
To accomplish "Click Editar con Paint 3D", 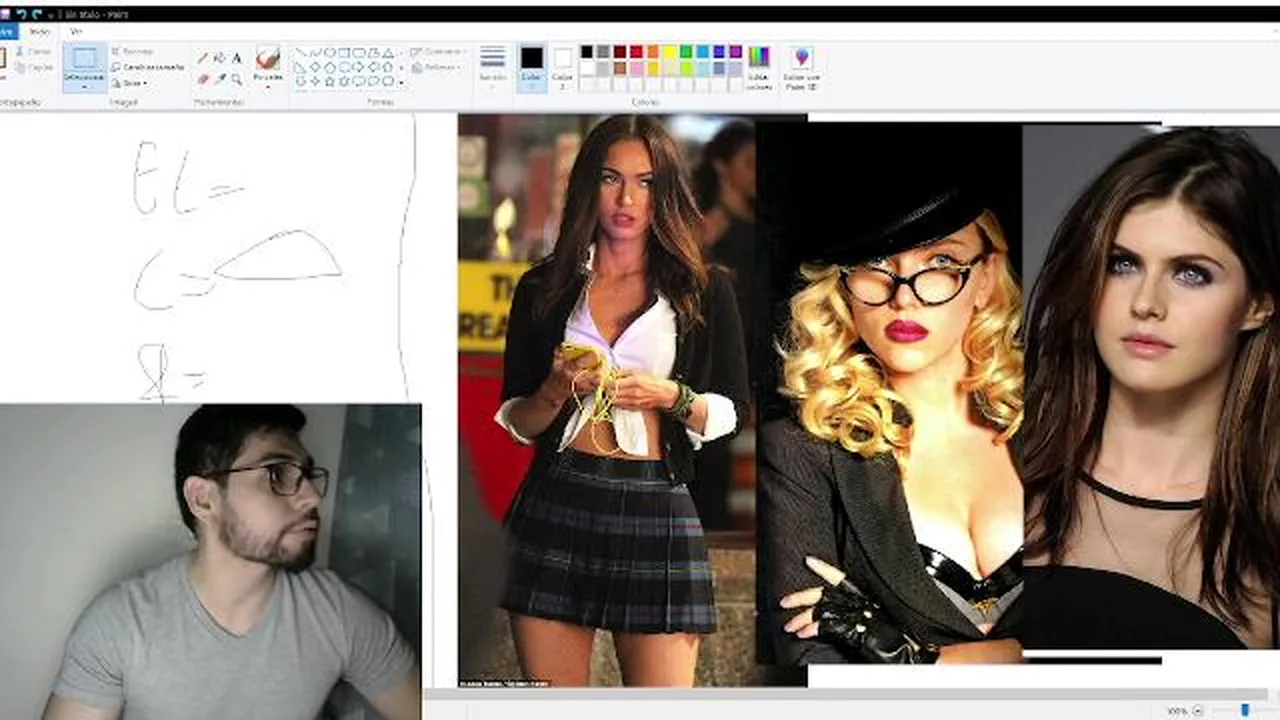I will (x=801, y=66).
